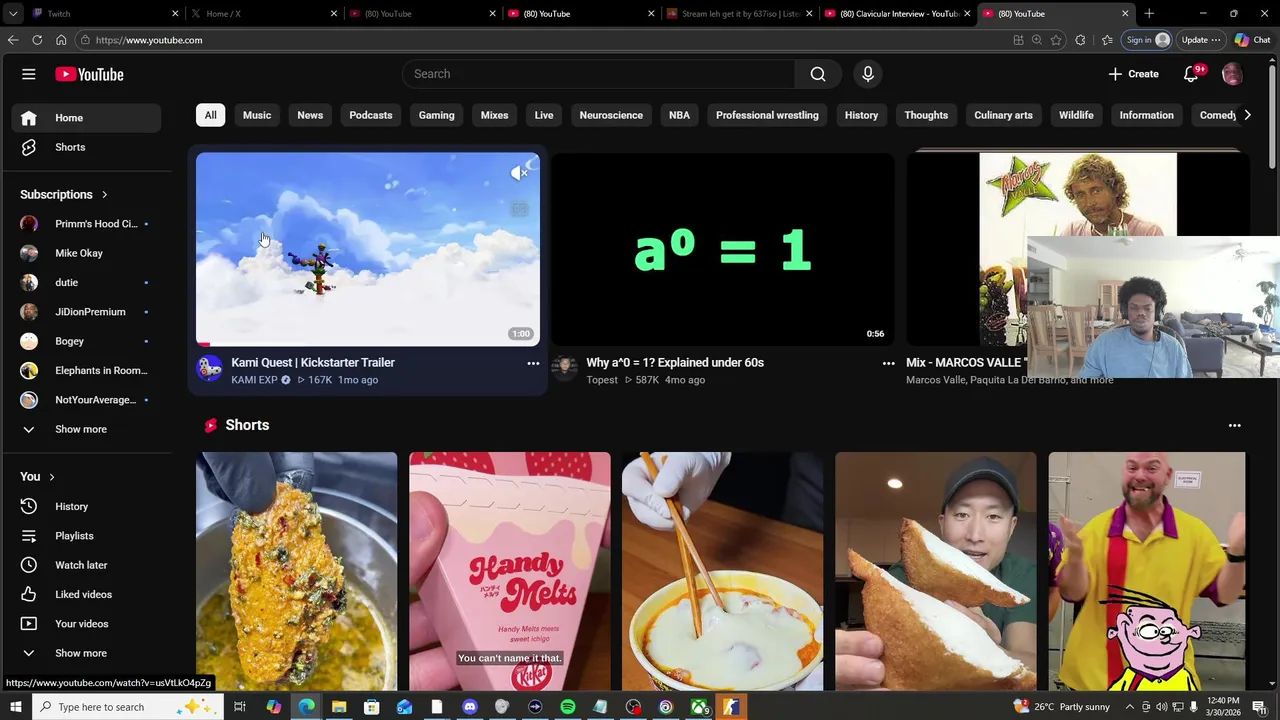The height and width of the screenshot is (720, 1280).
Task: Open the YouTube account avatar menu
Action: (1232, 74)
